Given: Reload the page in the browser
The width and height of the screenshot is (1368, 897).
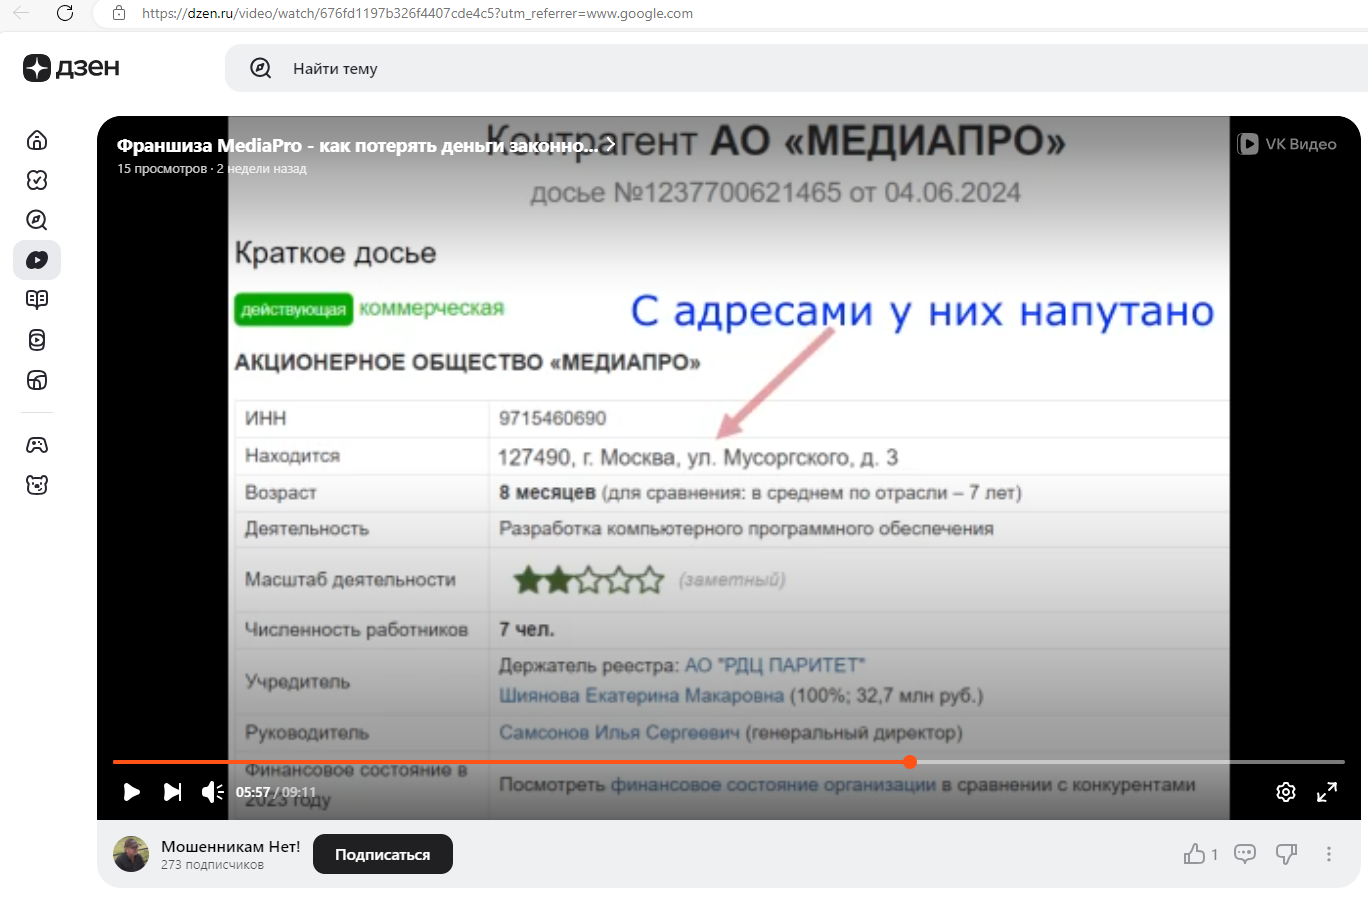Looking at the screenshot, I should 65,13.
